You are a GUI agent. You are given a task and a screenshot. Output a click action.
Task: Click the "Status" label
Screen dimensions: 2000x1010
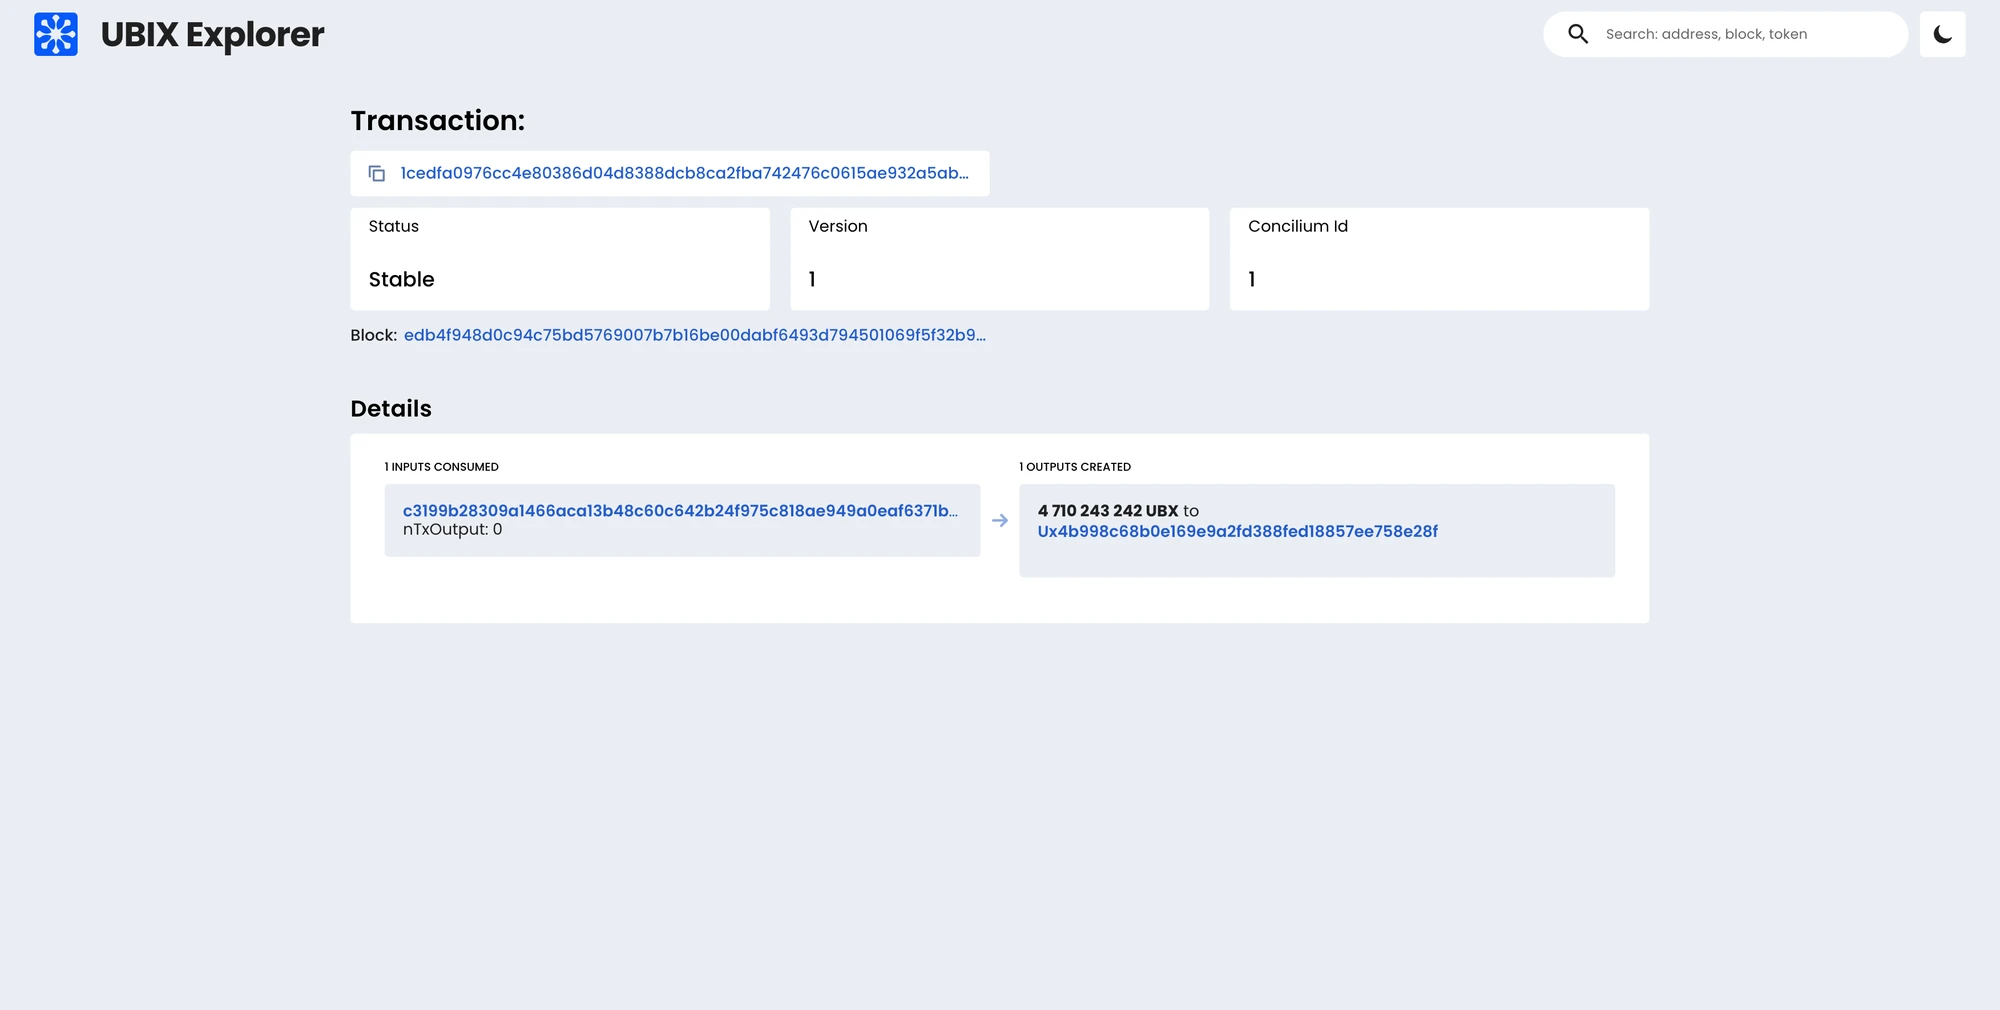tap(394, 226)
